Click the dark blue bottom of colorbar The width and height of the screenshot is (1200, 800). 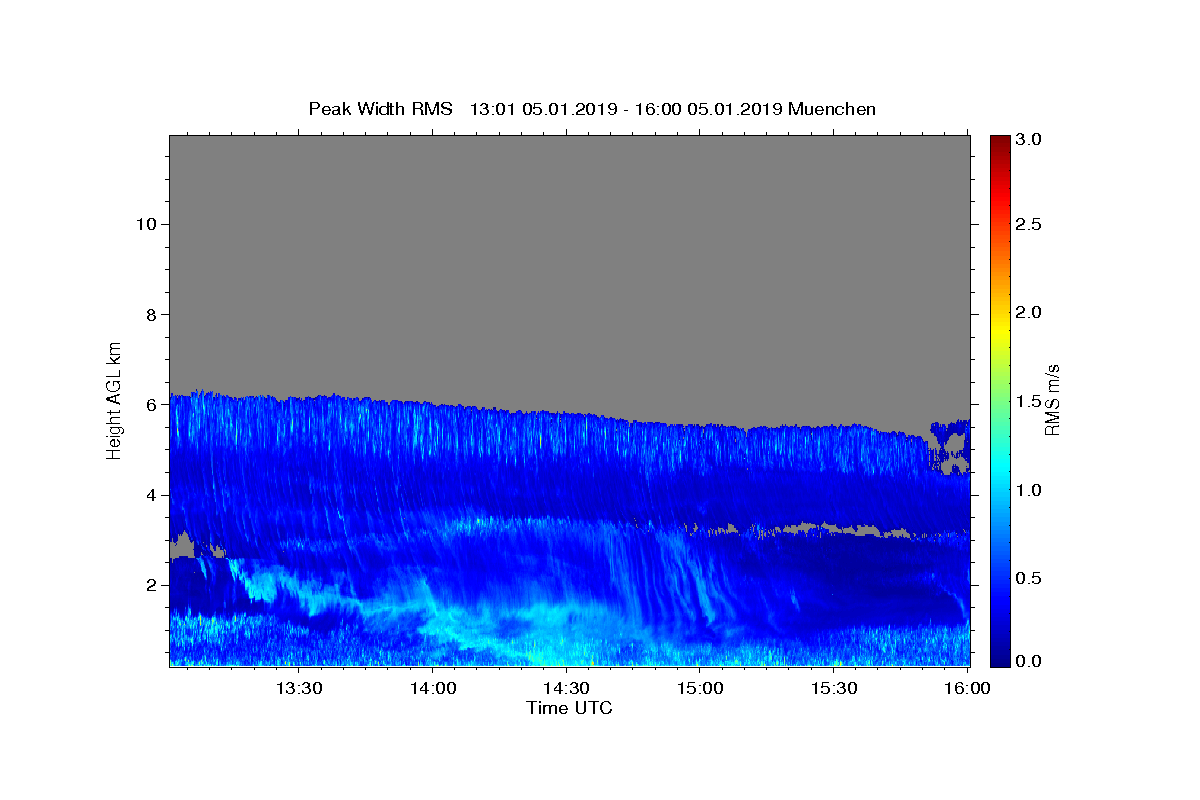(x=1000, y=659)
